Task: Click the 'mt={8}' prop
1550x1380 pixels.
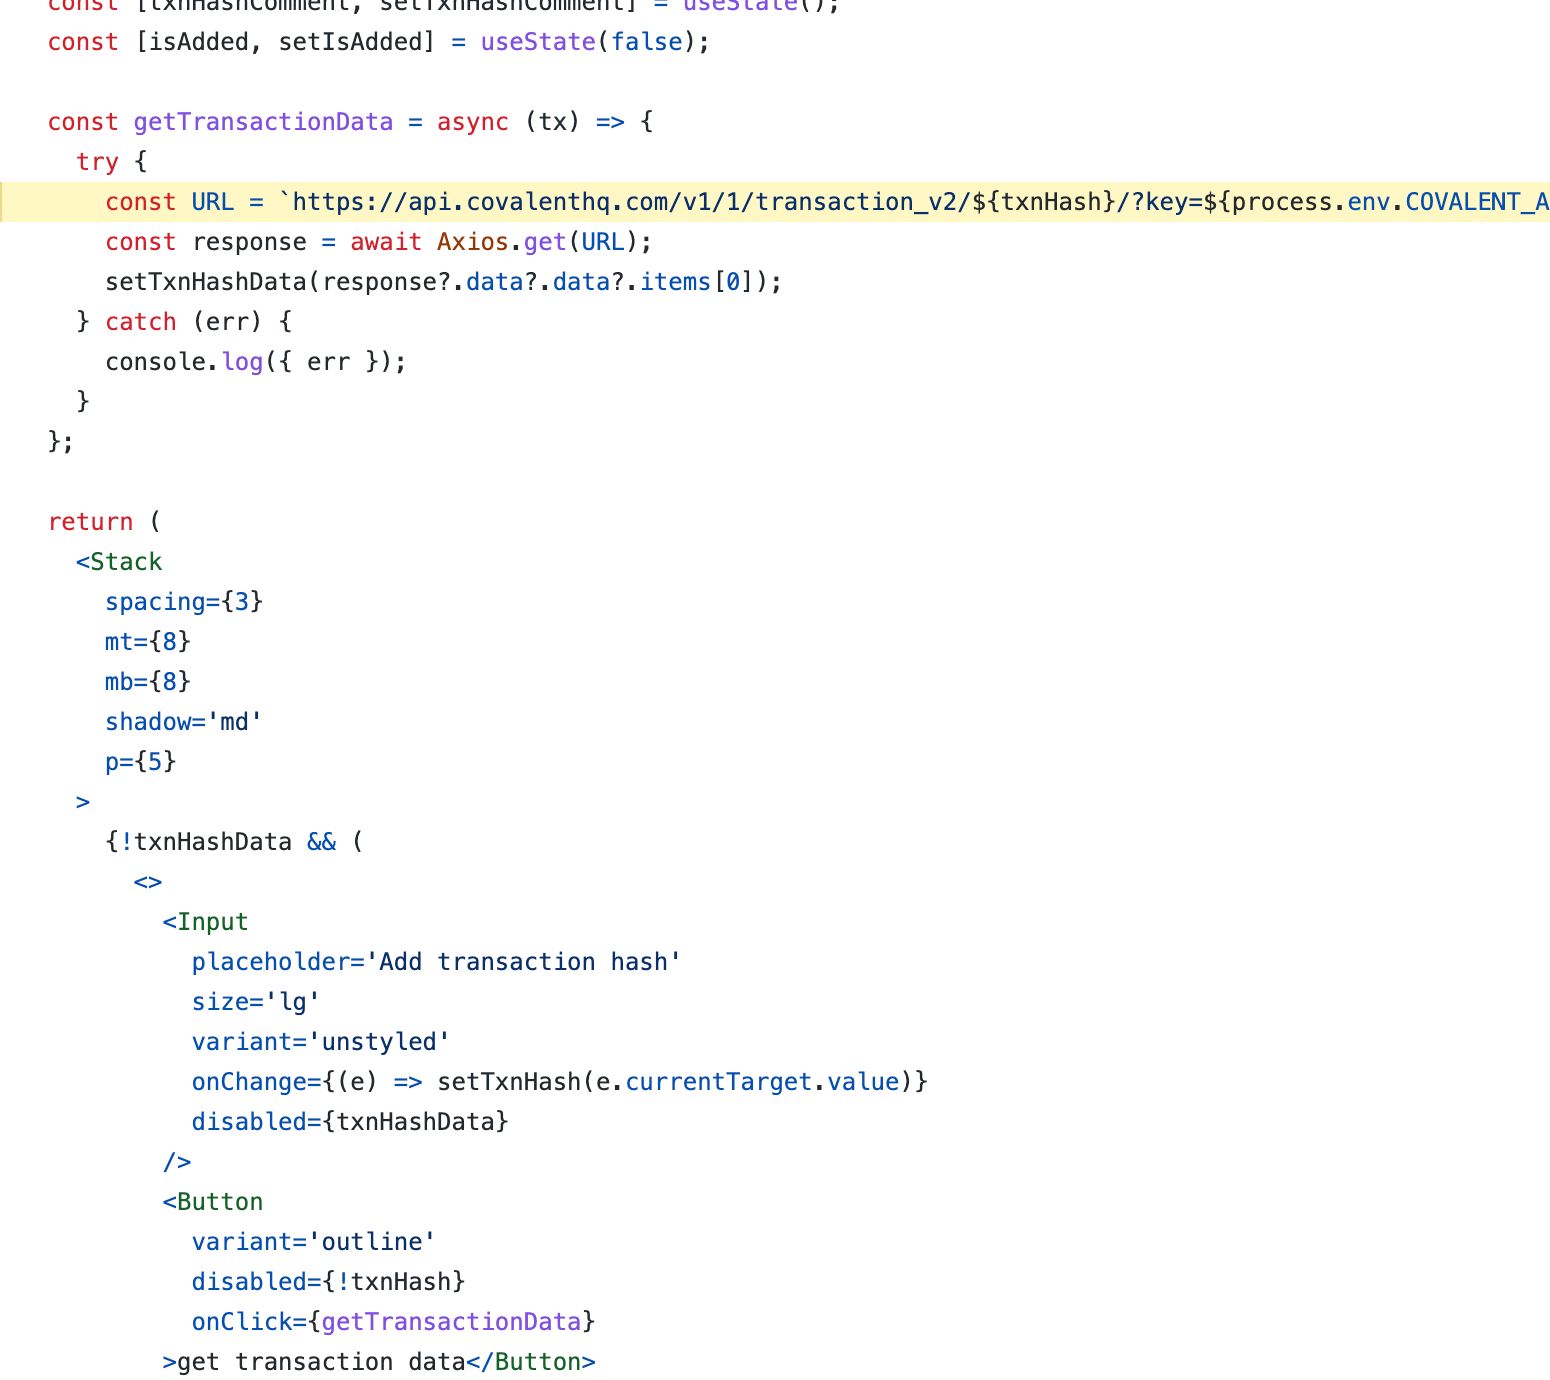Action: point(148,642)
